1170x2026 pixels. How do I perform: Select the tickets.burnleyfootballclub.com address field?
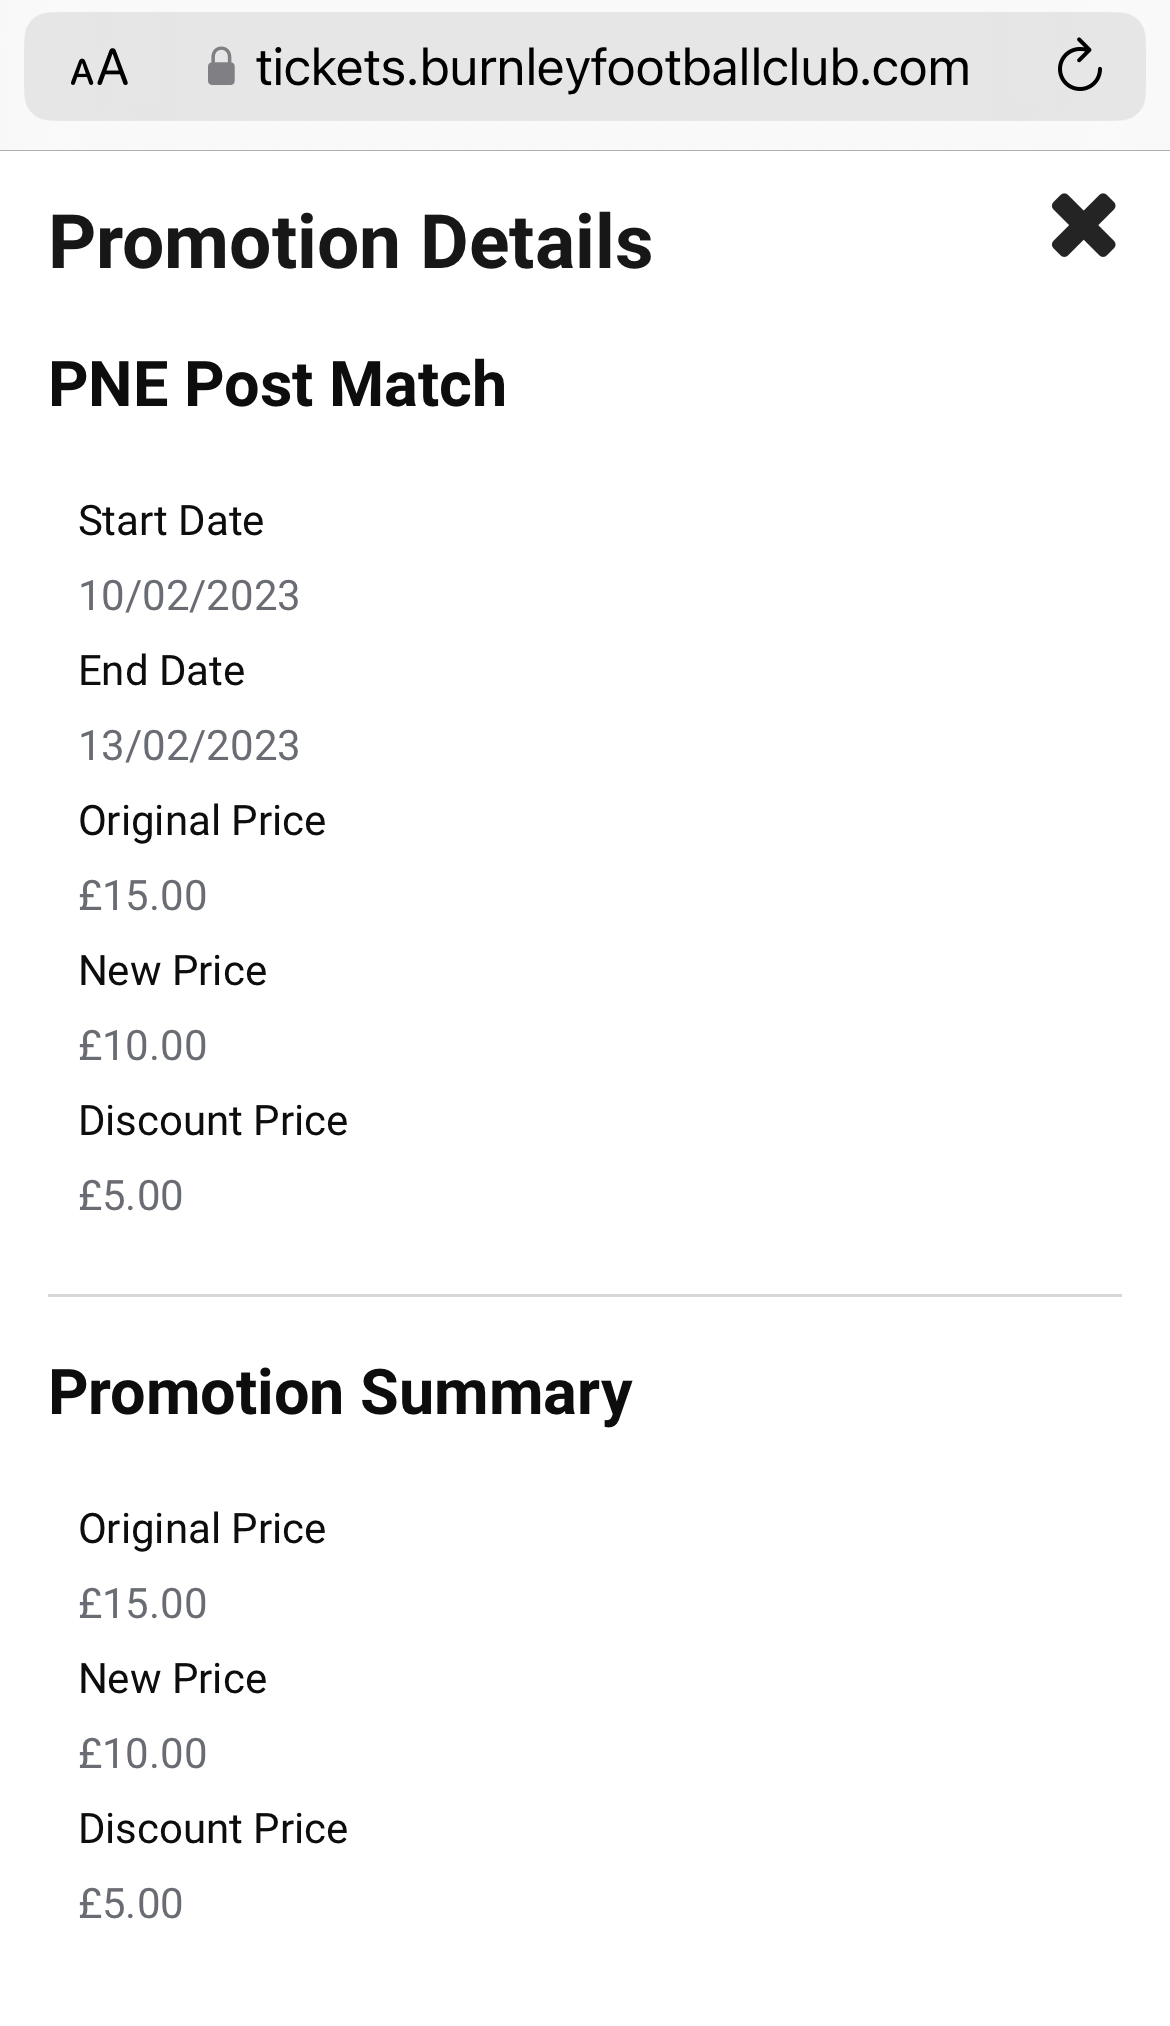(612, 68)
